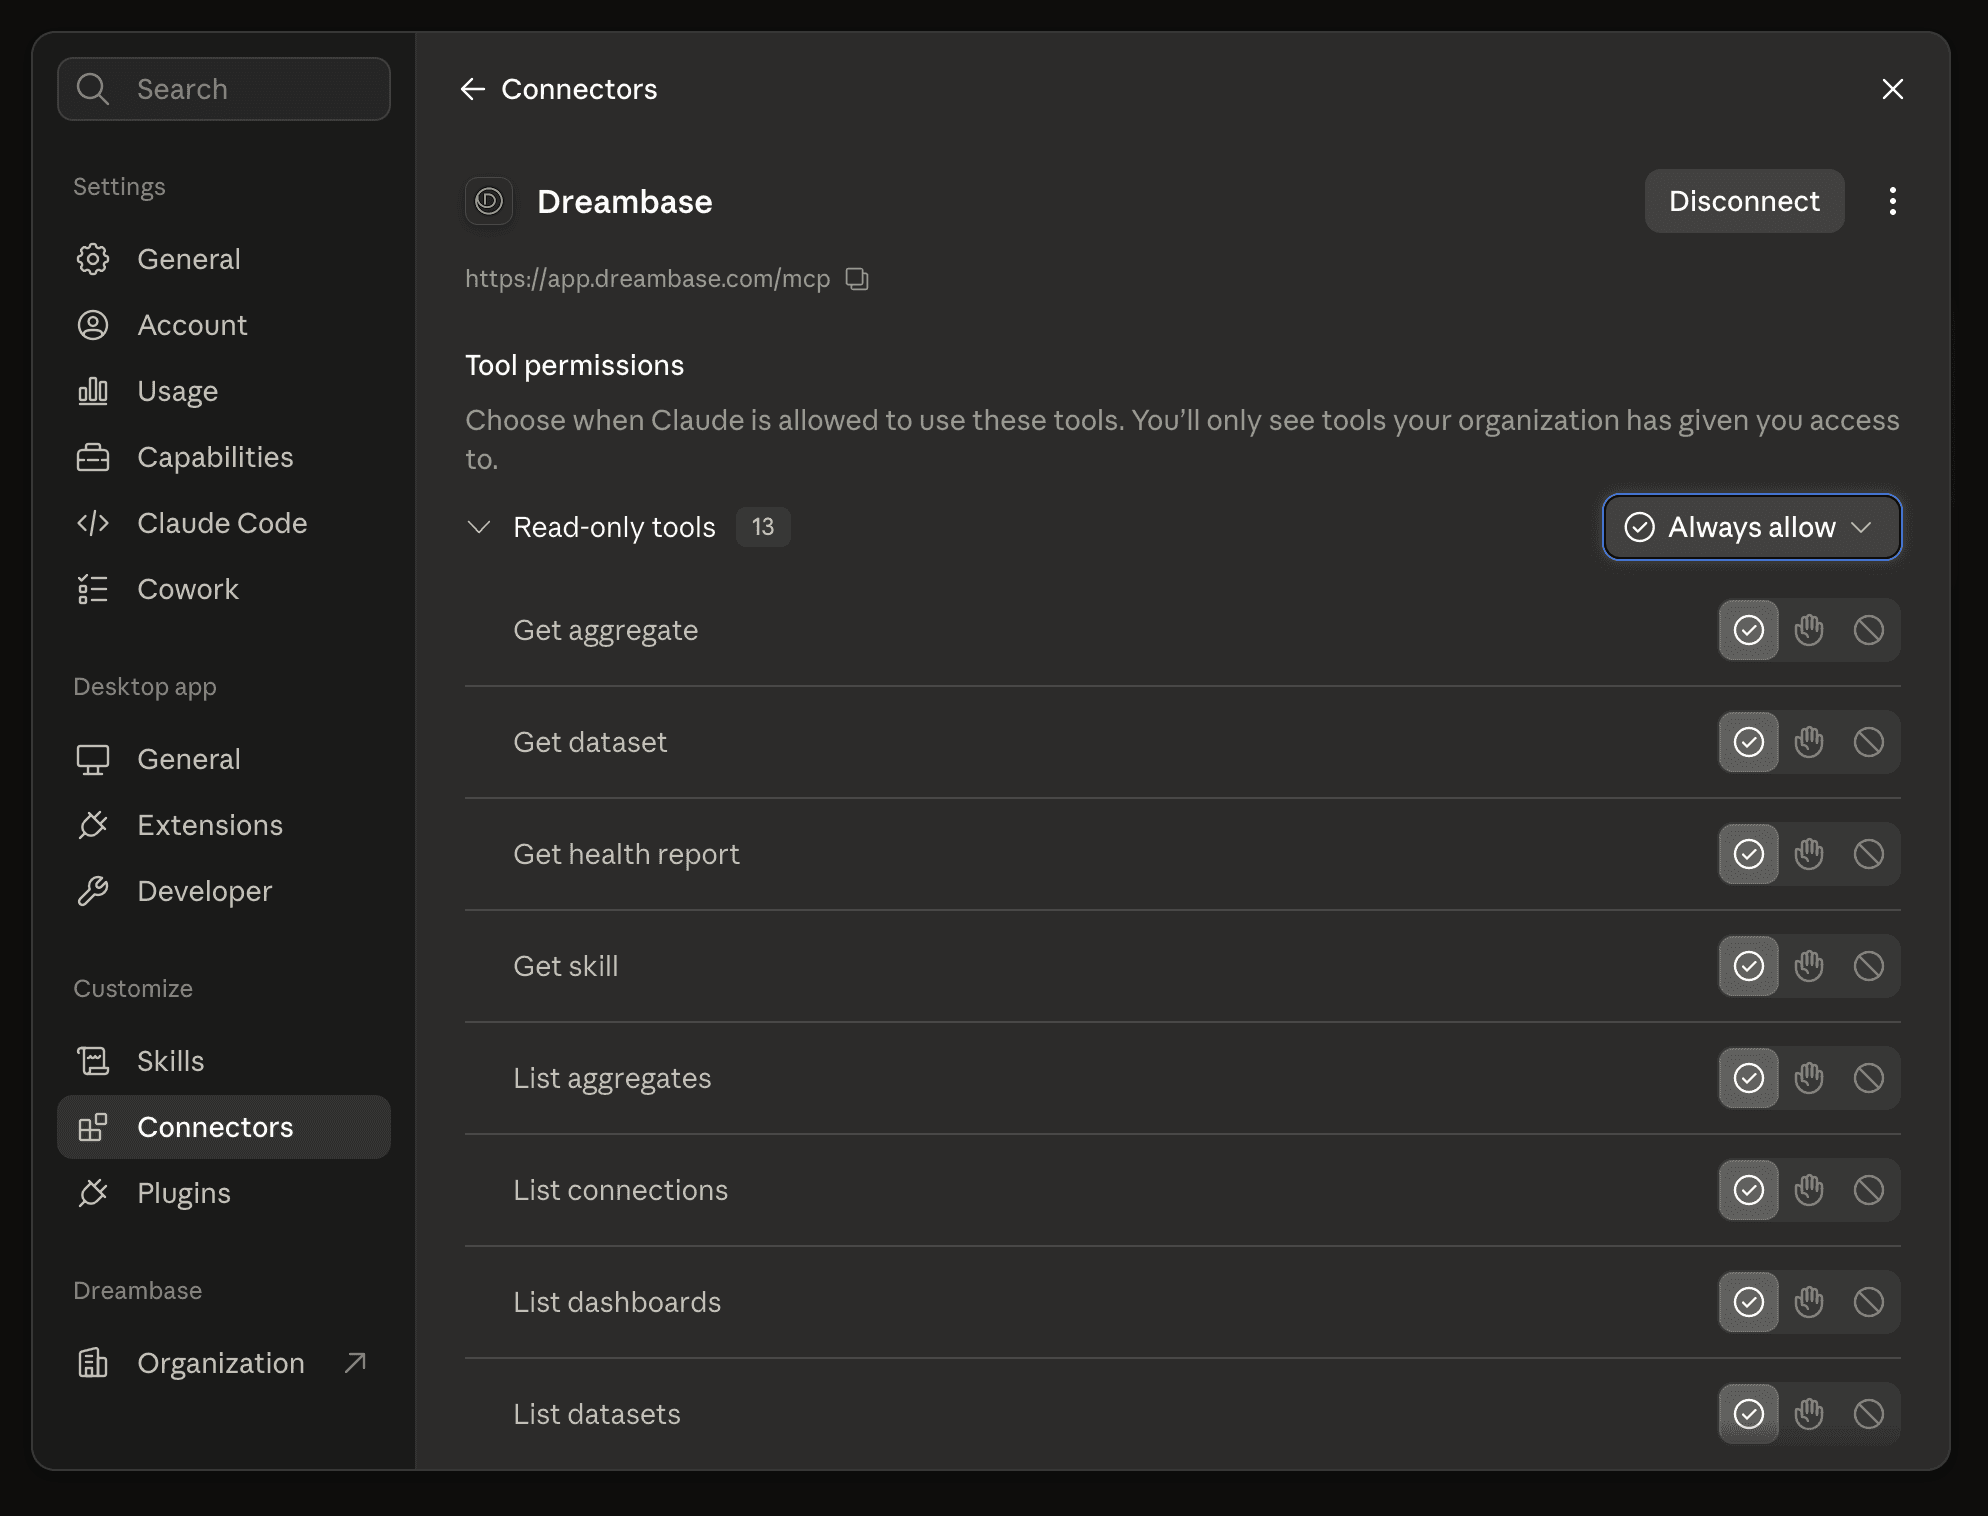
Task: Block the Get health report tool
Action: [x=1869, y=854]
